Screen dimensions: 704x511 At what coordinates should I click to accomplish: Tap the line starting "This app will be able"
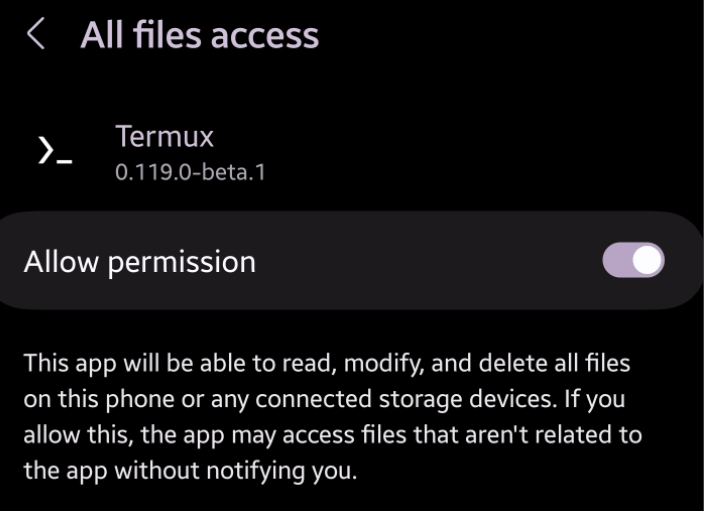click(327, 364)
